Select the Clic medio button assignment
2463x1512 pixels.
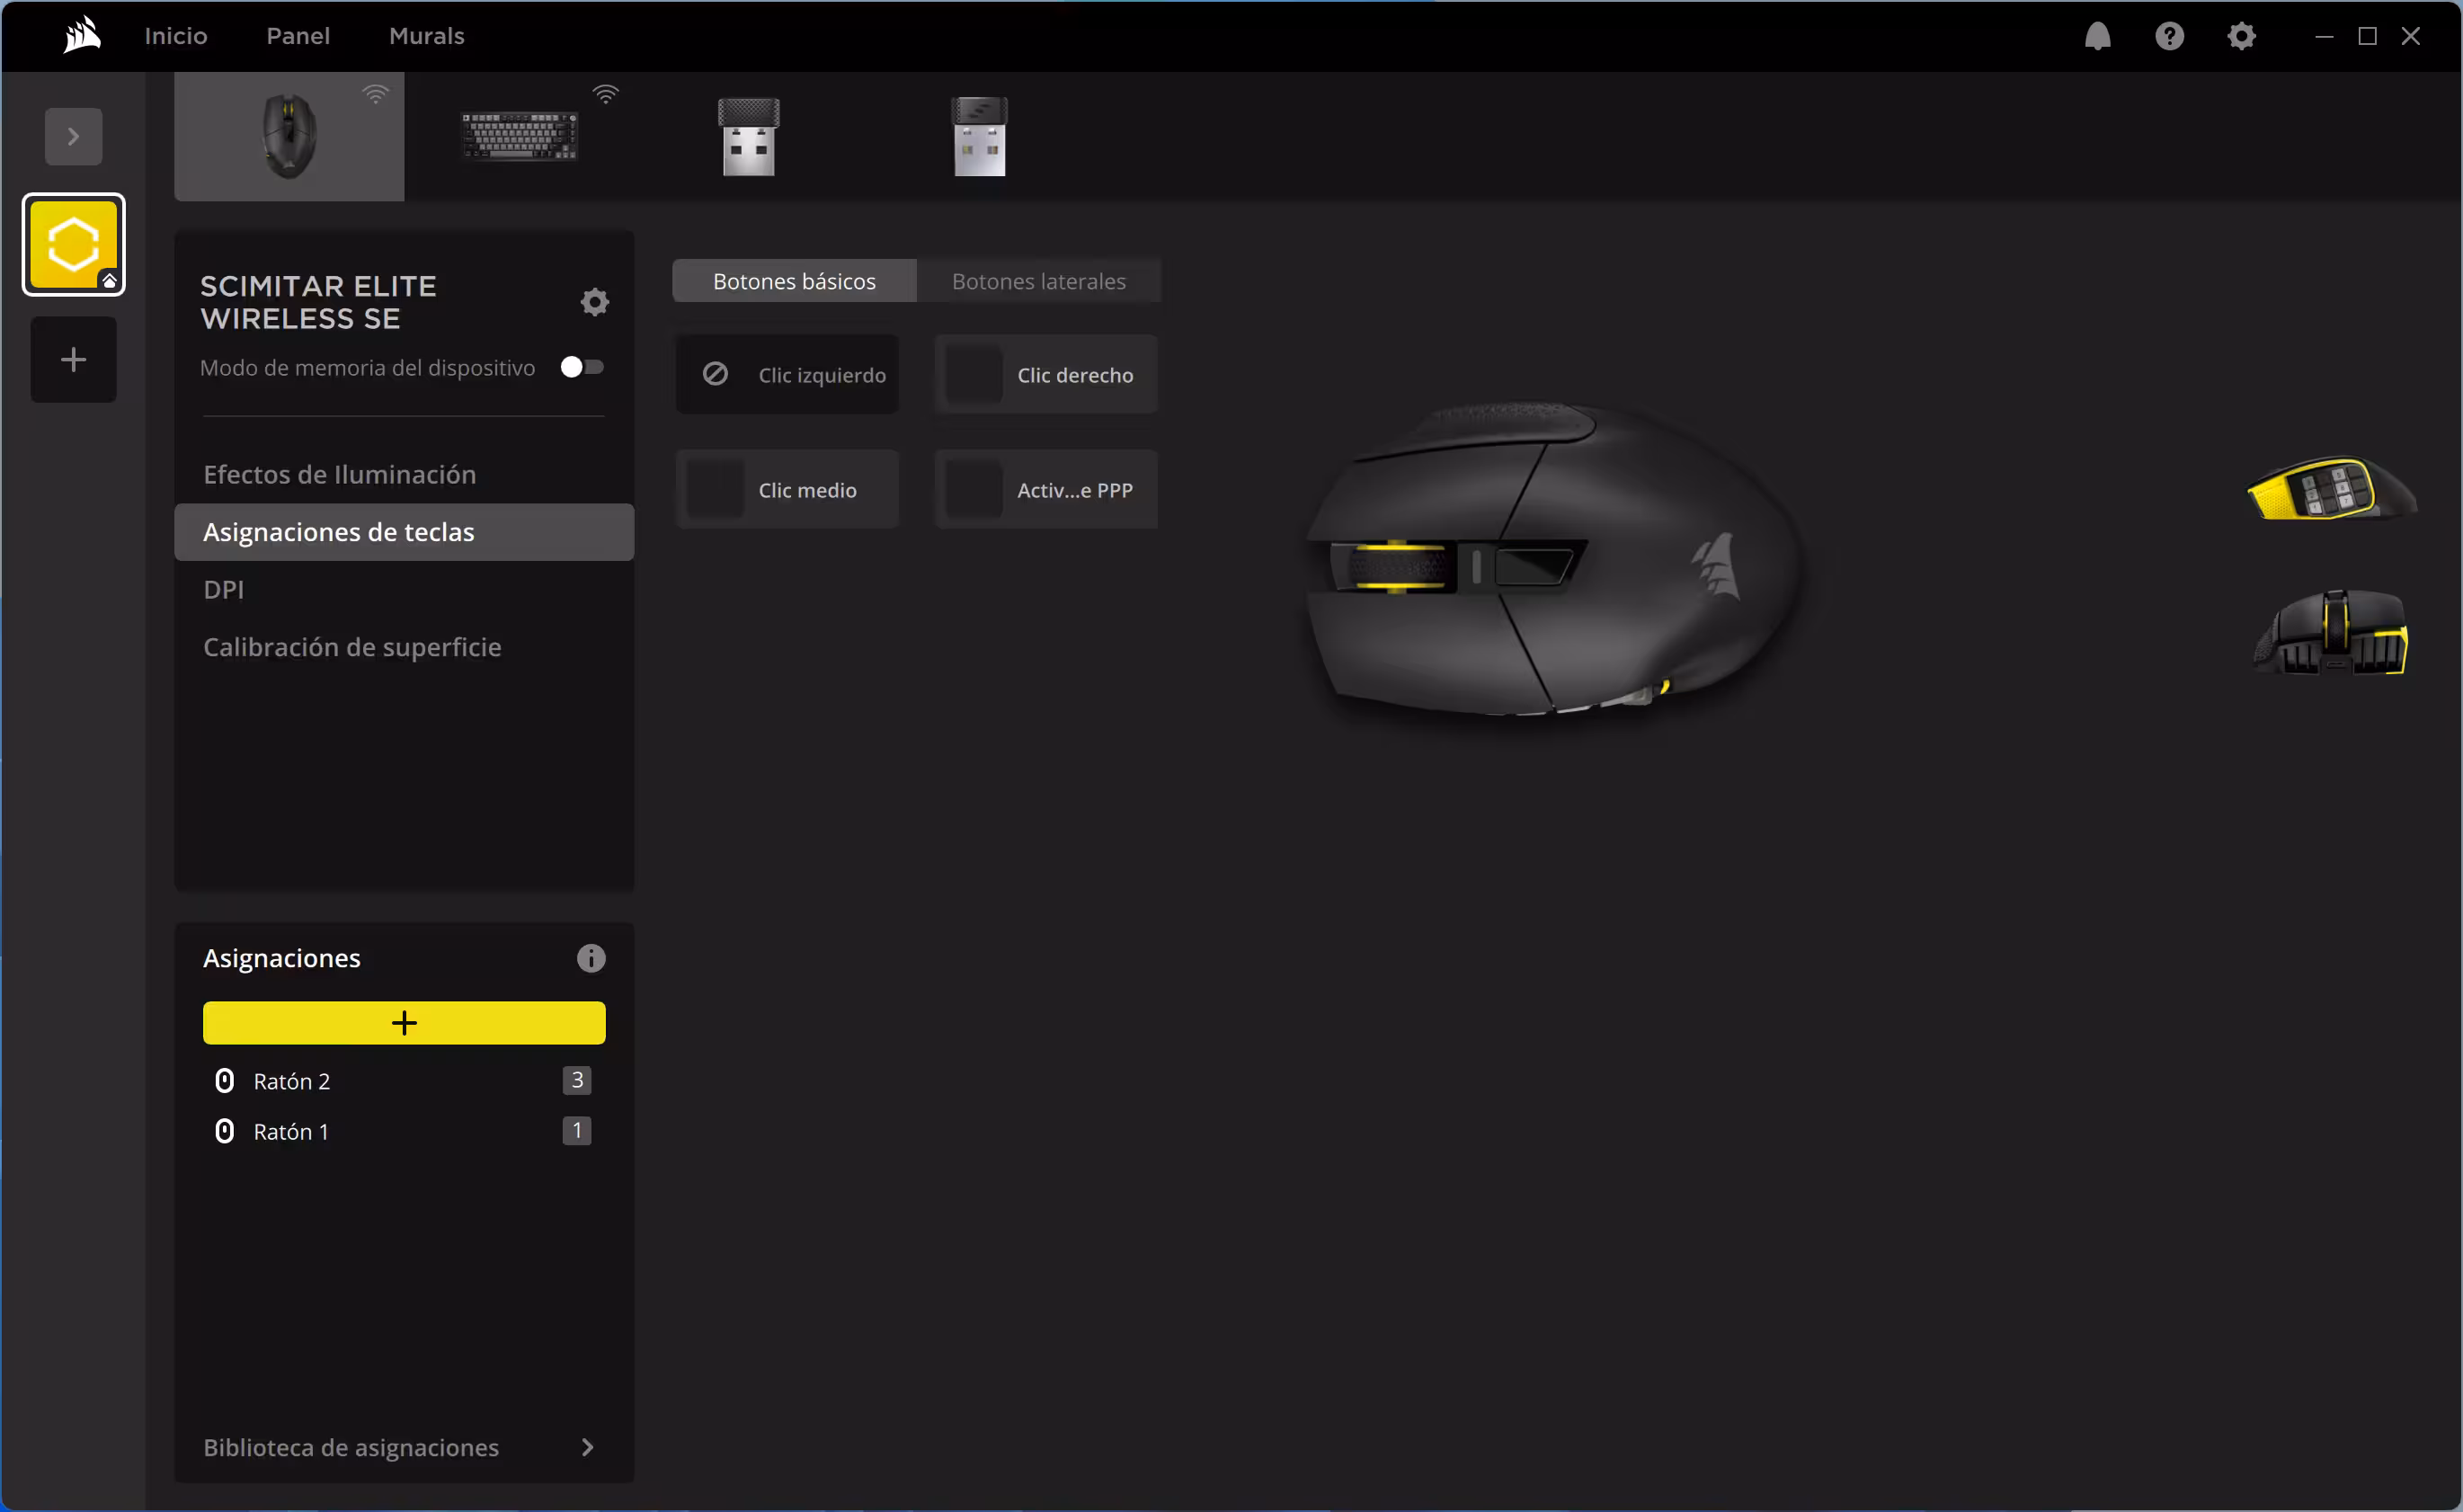point(787,490)
